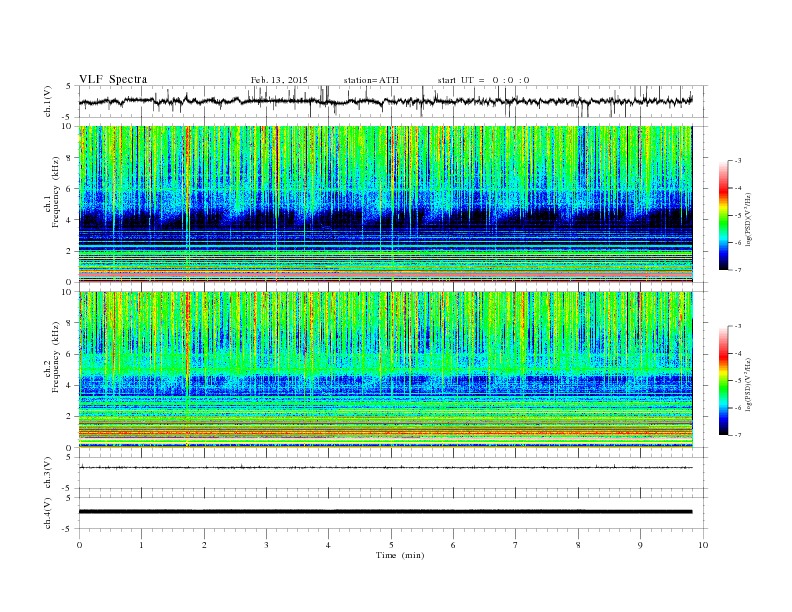The width and height of the screenshot is (792, 612).
Task: Click the 'VLF Spectra' title text
Action: pos(113,79)
